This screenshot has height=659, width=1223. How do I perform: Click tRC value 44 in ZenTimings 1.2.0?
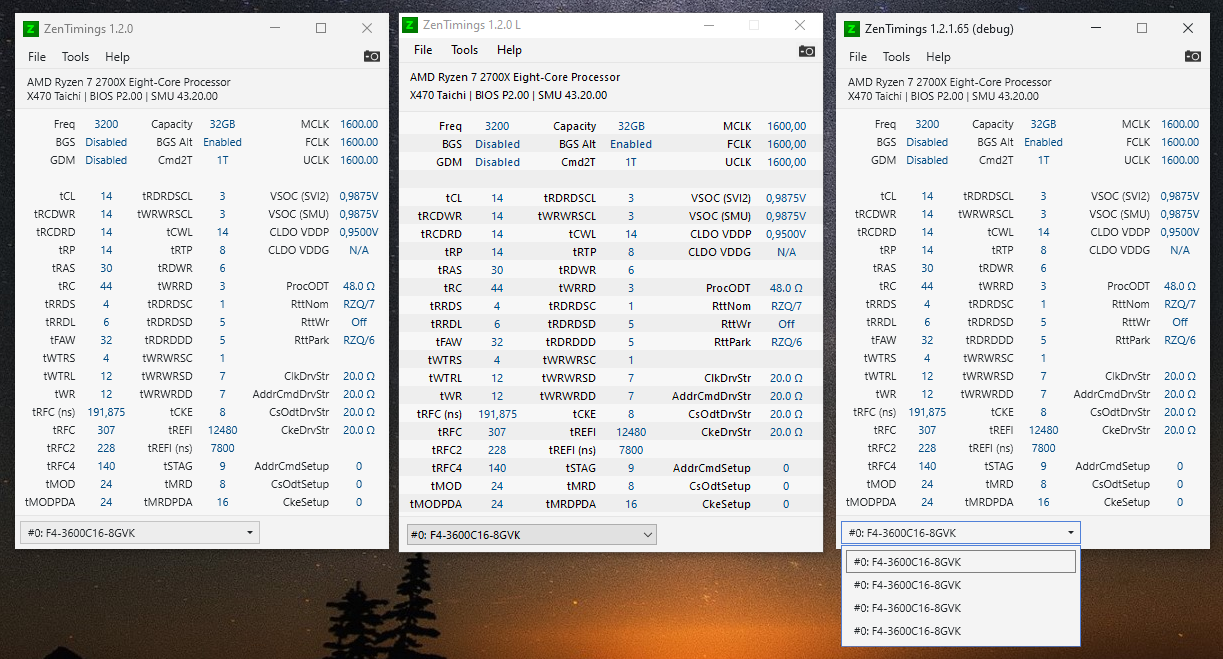(106, 286)
